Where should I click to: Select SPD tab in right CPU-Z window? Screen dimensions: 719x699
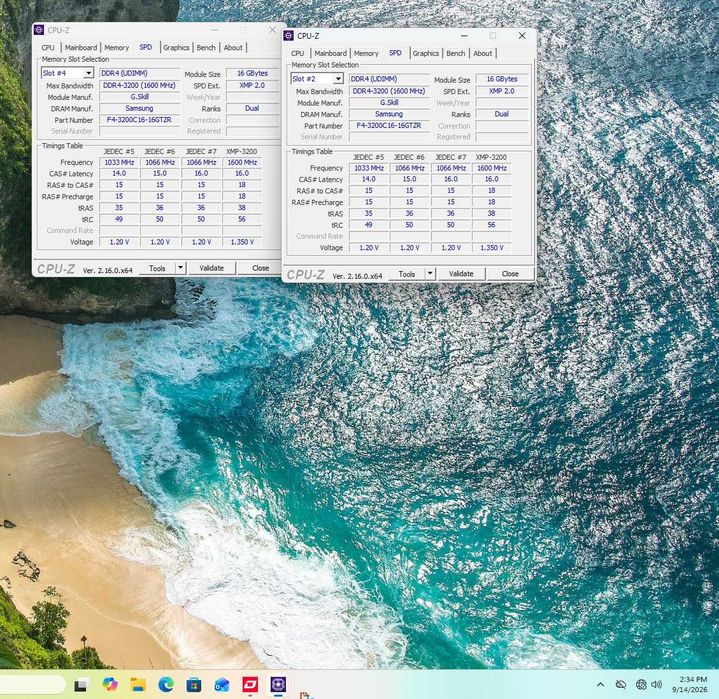coord(395,53)
